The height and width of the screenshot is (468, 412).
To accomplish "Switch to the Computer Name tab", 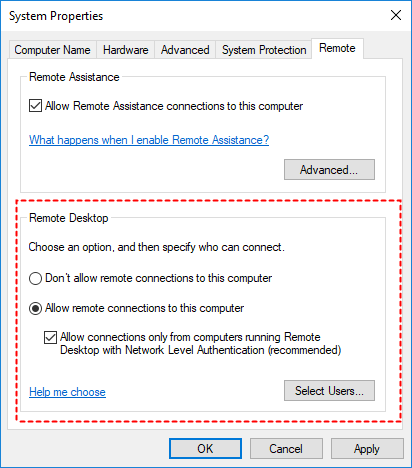I will [x=52, y=50].
